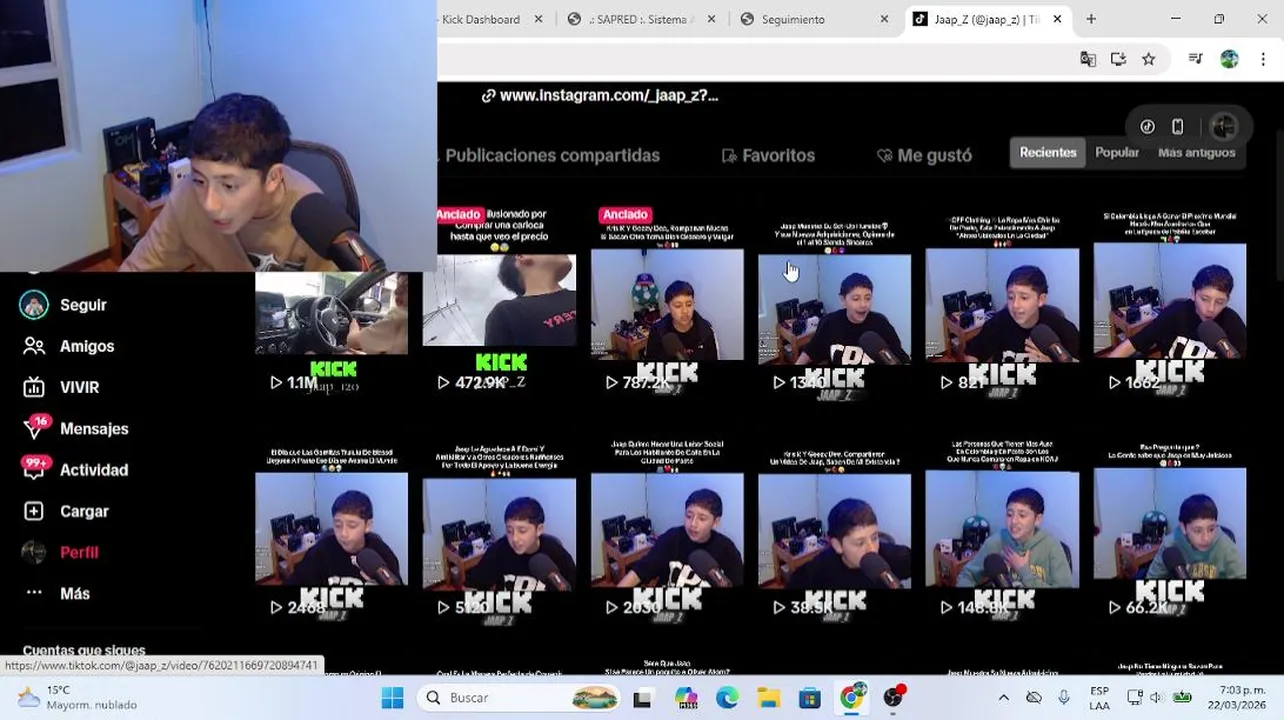Go to Perfil in the sidebar
This screenshot has width=1284, height=720.
(60, 552)
